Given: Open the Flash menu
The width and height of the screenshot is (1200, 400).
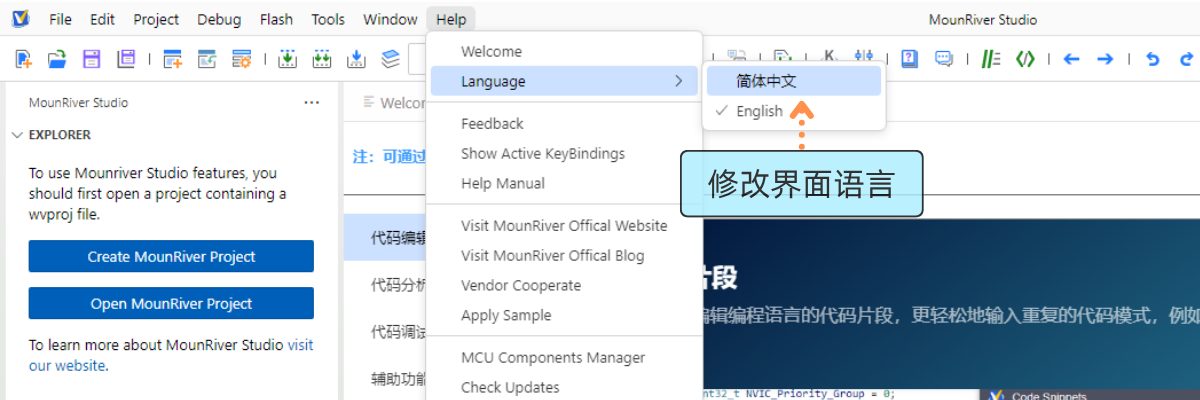Looking at the screenshot, I should point(276,19).
